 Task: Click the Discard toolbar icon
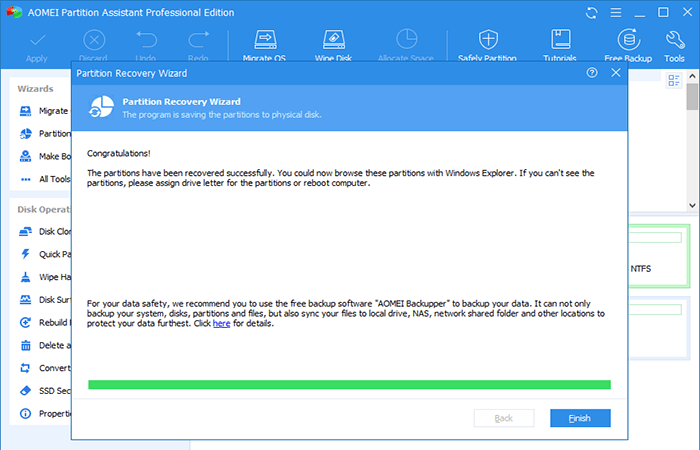pos(94,40)
